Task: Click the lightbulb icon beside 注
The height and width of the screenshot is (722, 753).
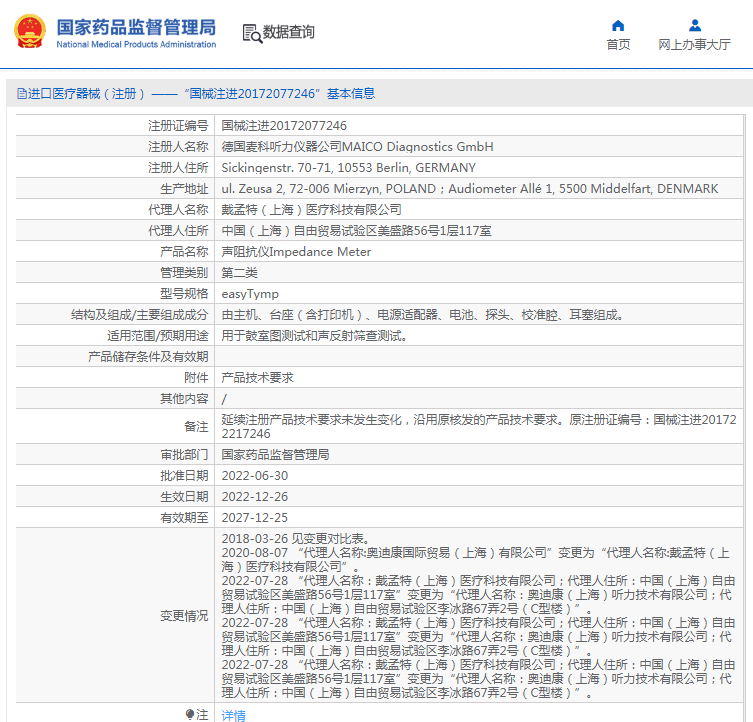Action: pos(190,714)
